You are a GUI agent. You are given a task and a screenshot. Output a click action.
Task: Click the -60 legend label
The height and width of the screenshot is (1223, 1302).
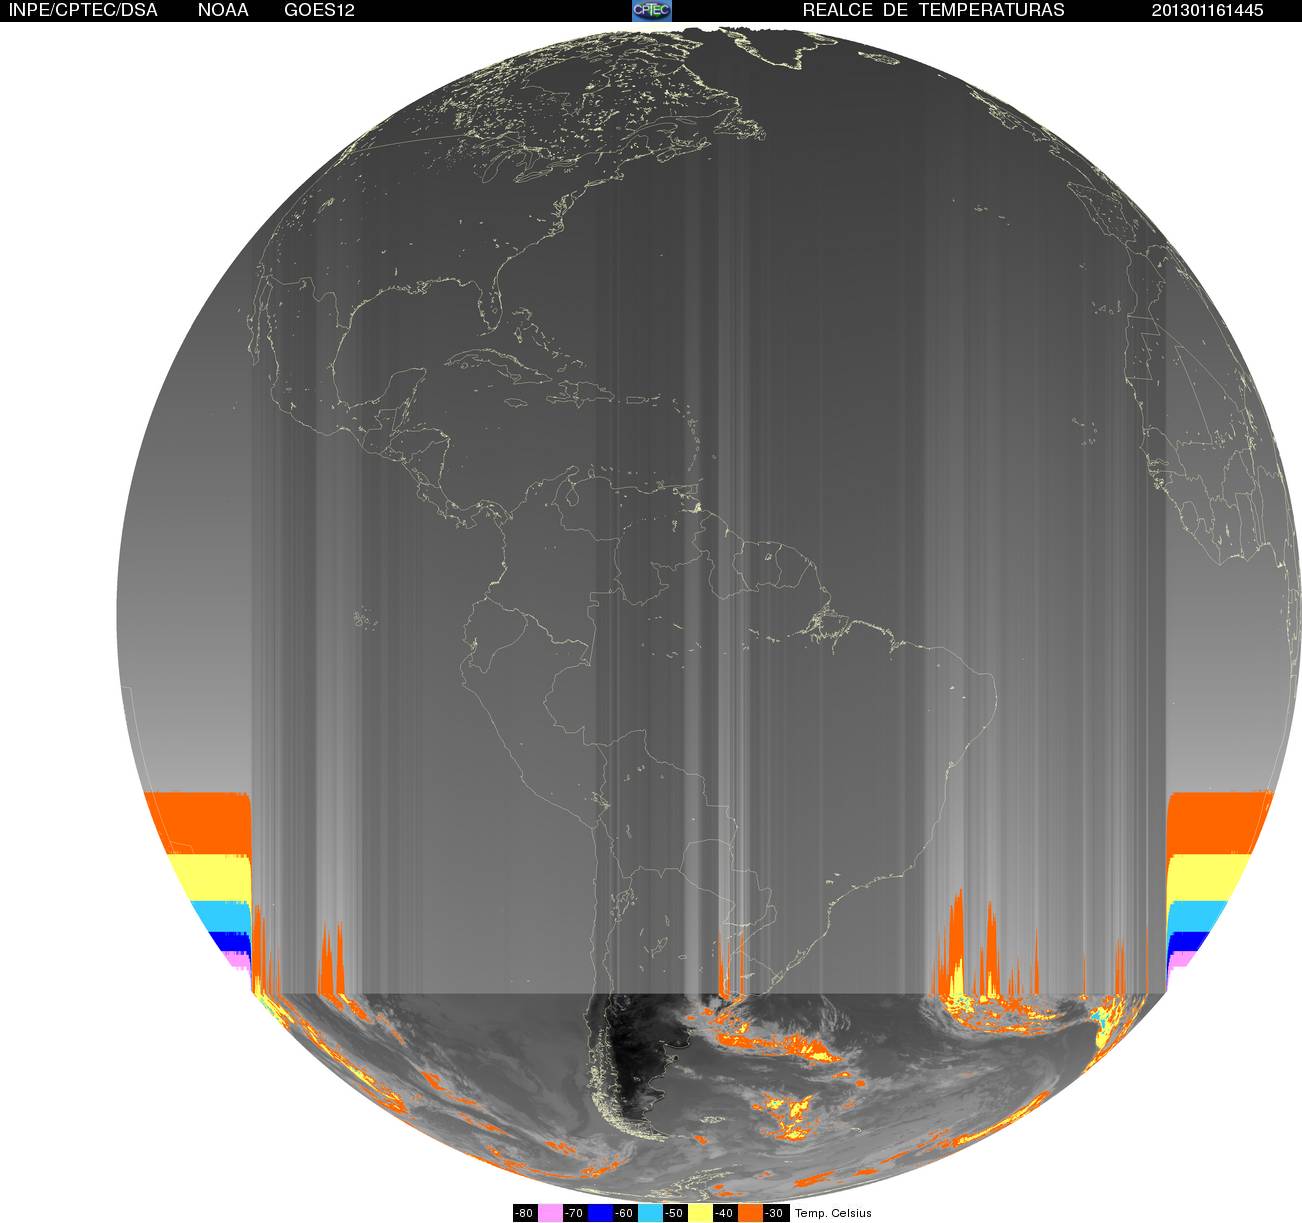(x=624, y=1213)
